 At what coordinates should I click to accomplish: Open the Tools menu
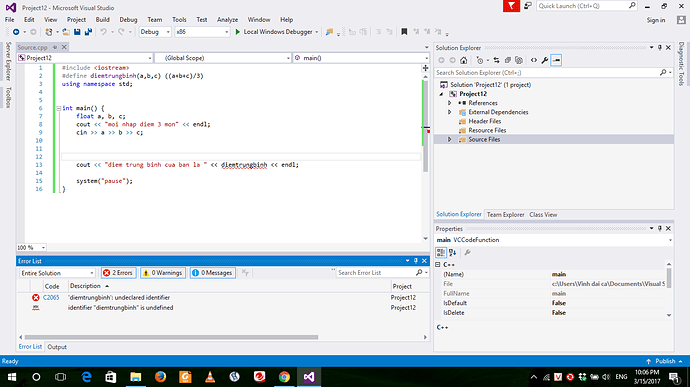coord(179,20)
